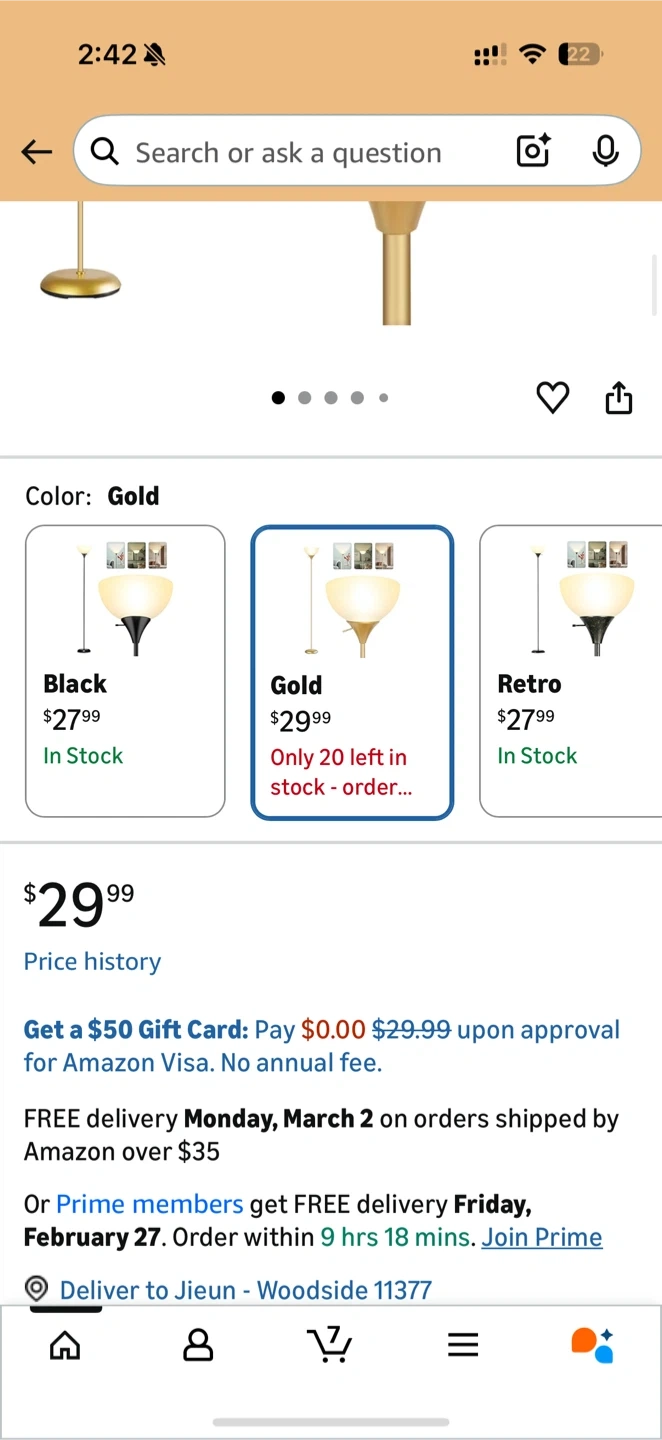
Task: Go to Home tab
Action: pyautogui.click(x=65, y=1345)
